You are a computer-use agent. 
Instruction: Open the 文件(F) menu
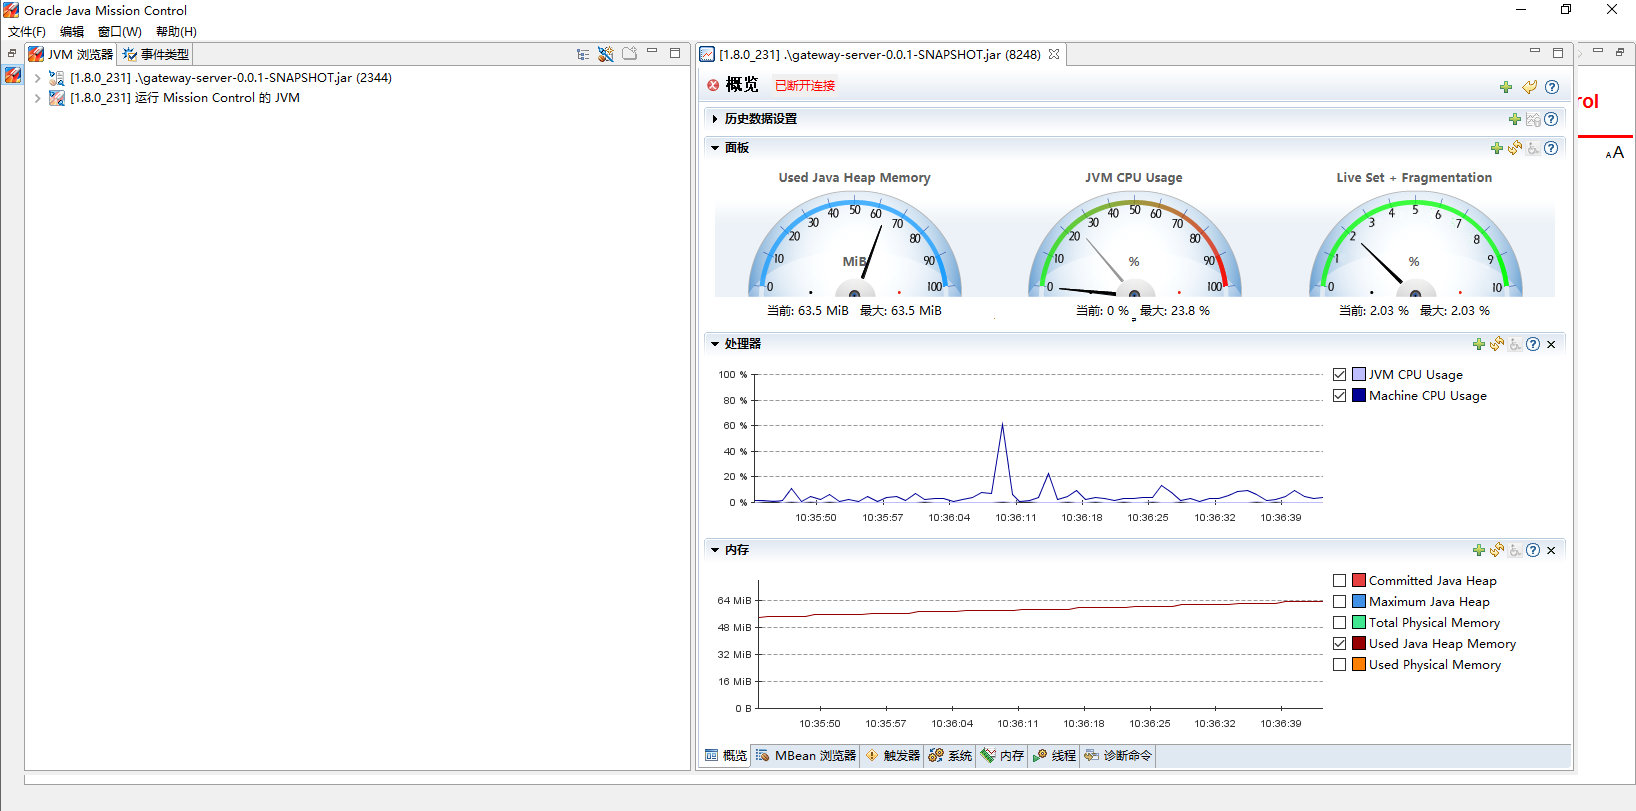click(27, 32)
